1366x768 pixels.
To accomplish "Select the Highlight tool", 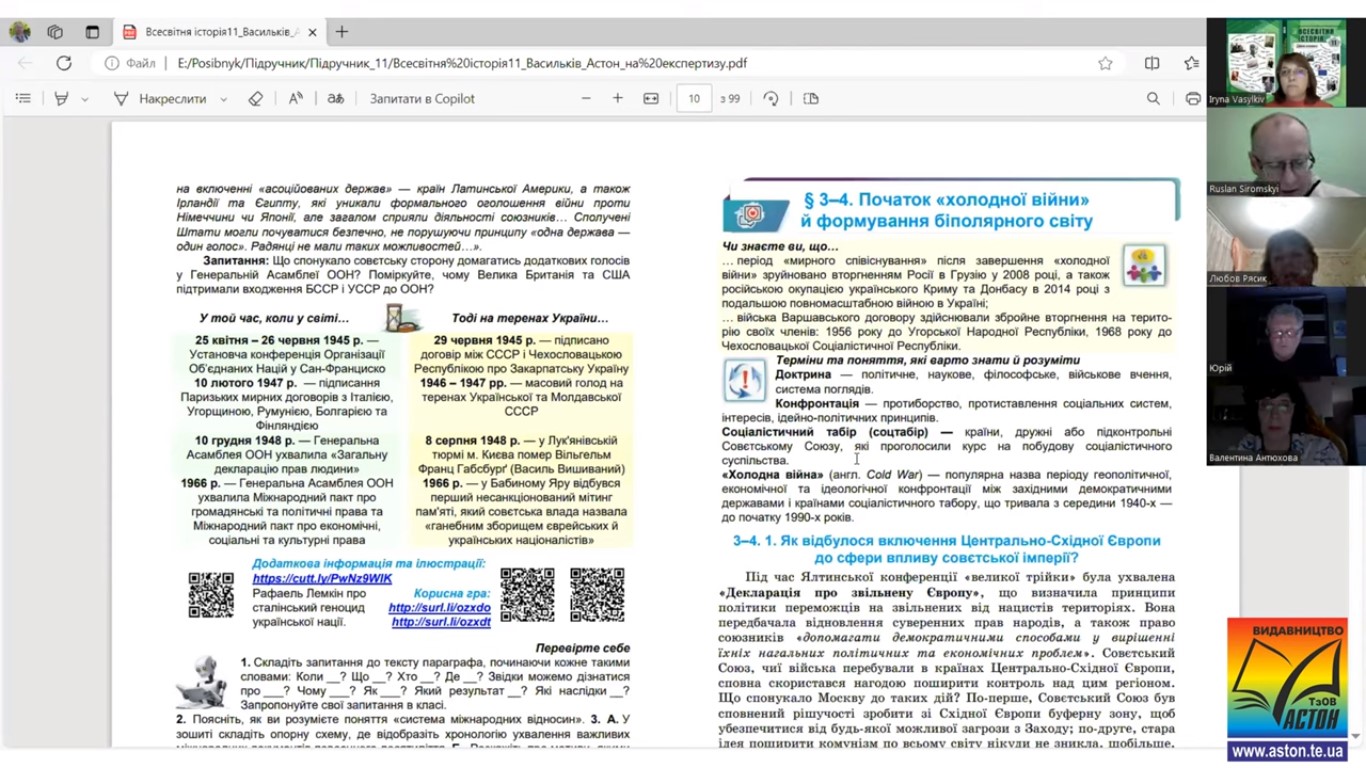I will [62, 99].
